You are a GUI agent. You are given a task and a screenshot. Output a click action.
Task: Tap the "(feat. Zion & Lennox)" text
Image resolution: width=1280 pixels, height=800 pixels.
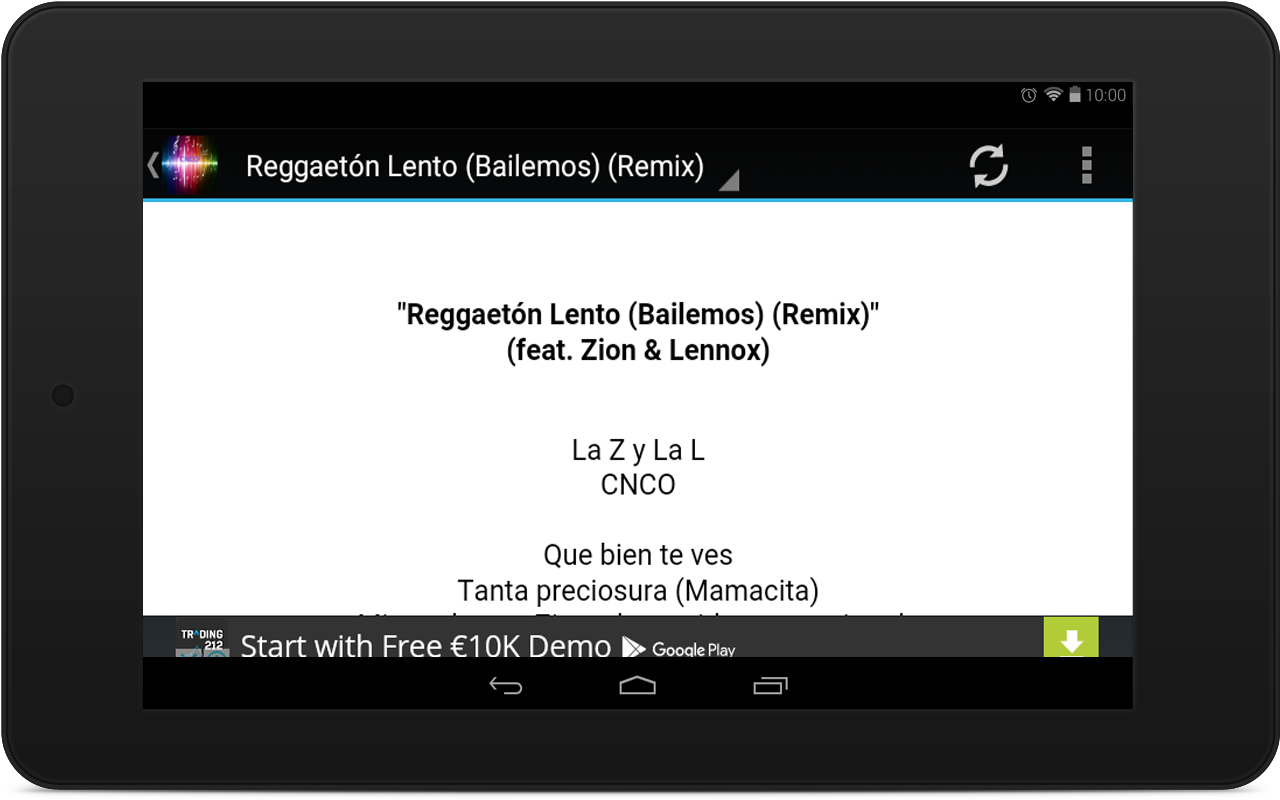point(638,350)
